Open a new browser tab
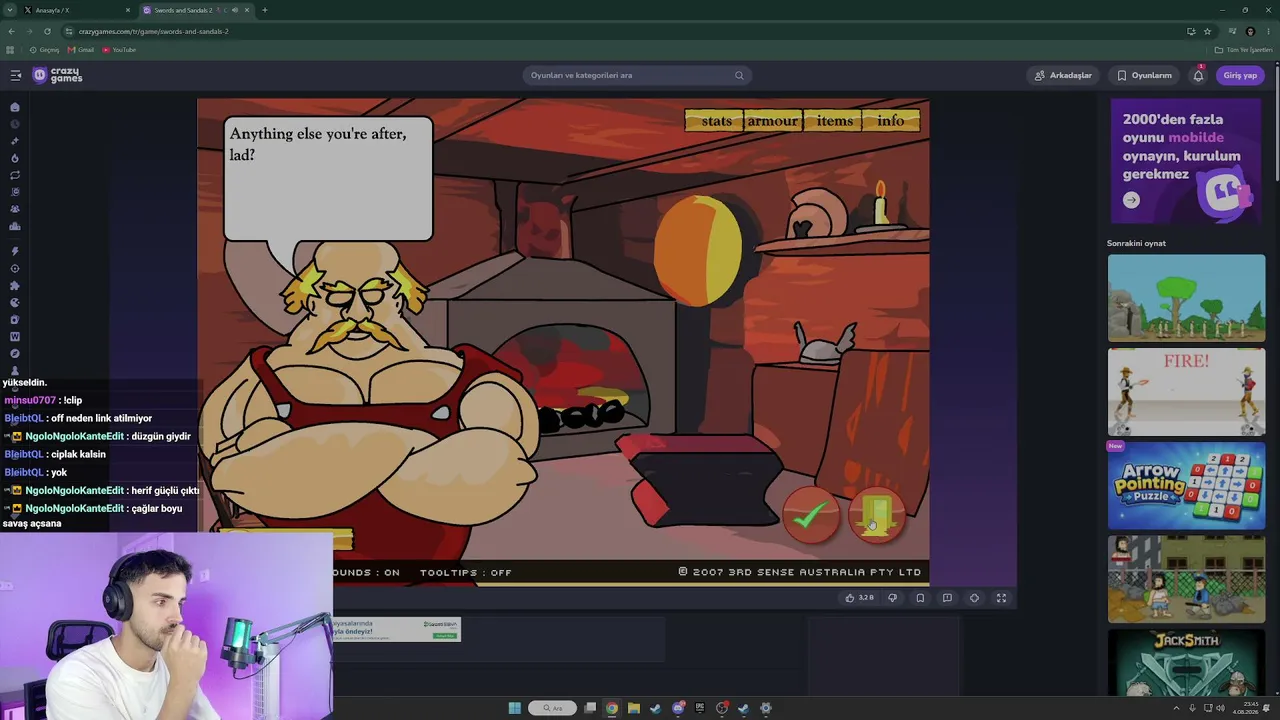This screenshot has width=1280, height=720. point(264,10)
